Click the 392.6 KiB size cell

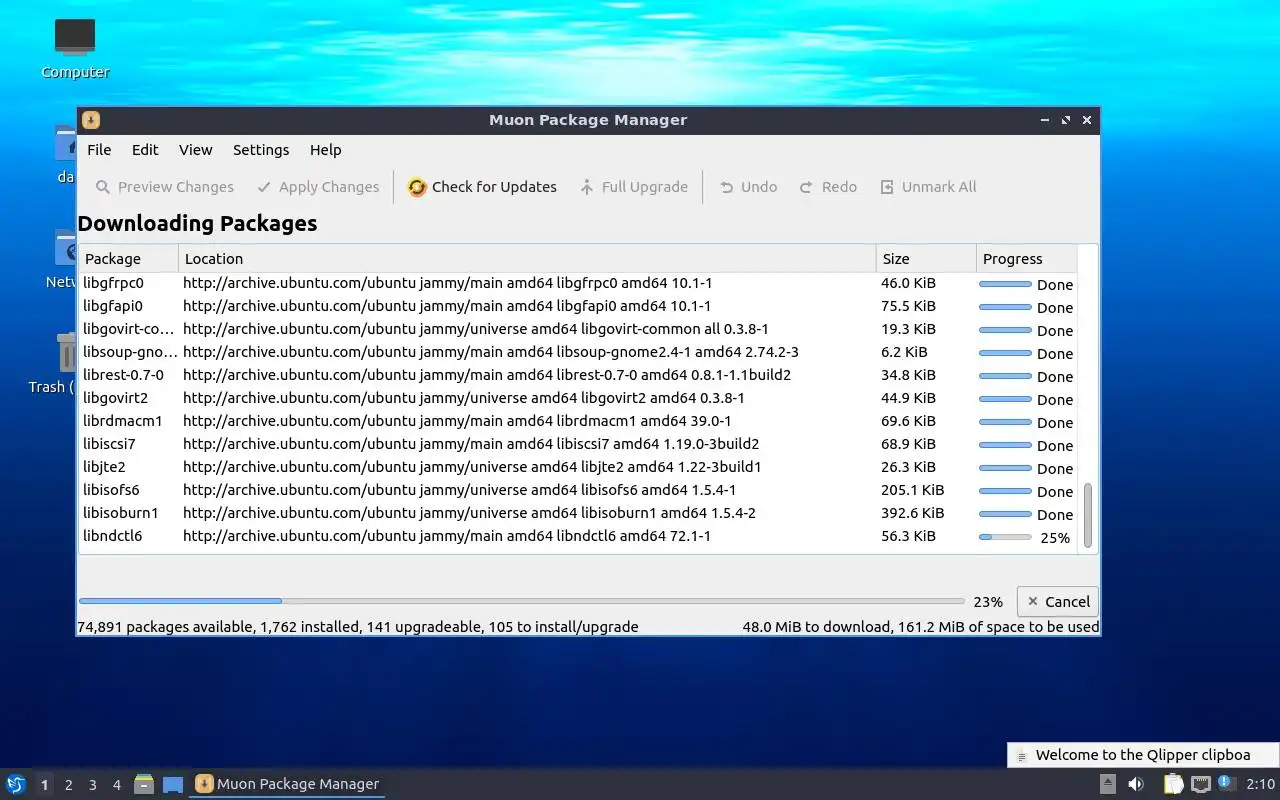pos(912,513)
